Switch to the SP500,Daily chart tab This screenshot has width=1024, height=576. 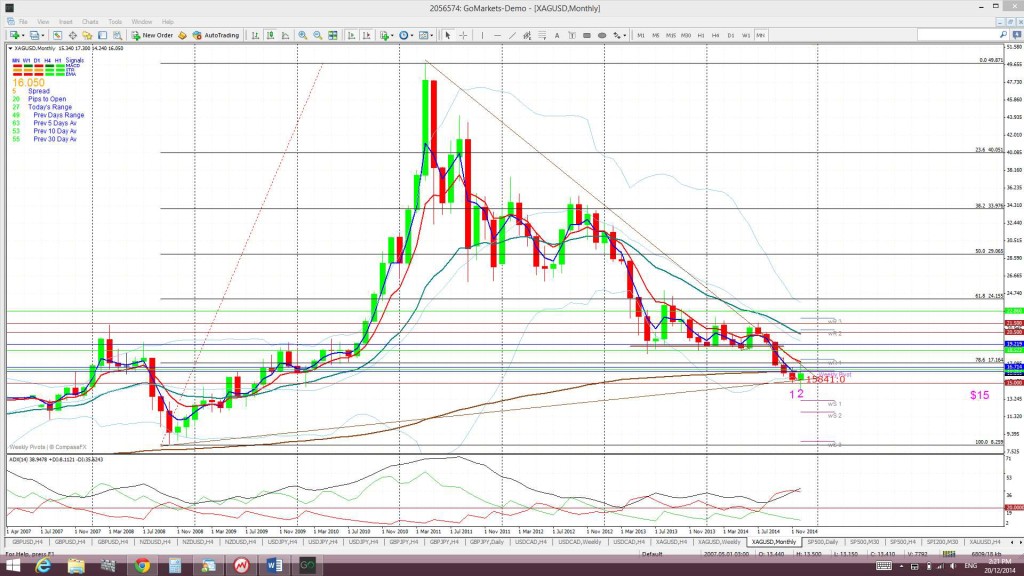pos(823,542)
